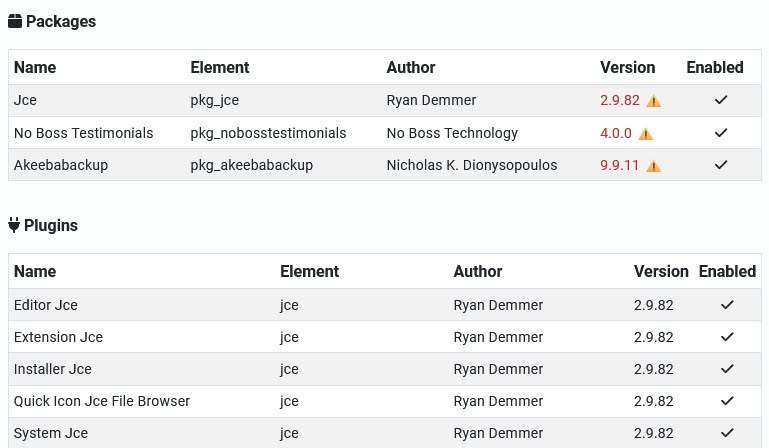Click warning icon beside Akeebabackup version 9.9.11

(x=654, y=165)
